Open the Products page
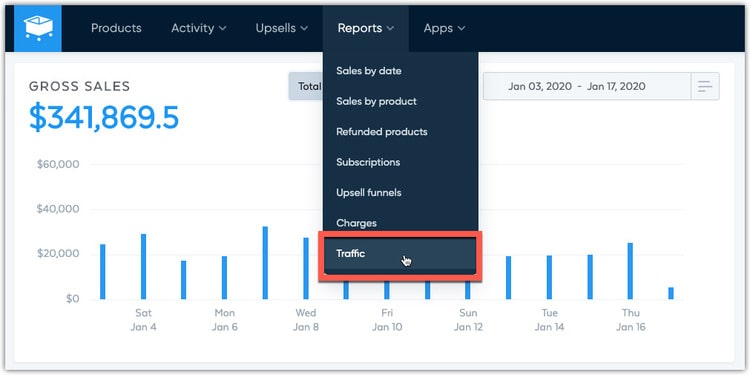Screen dimensions: 750x375 (x=116, y=28)
